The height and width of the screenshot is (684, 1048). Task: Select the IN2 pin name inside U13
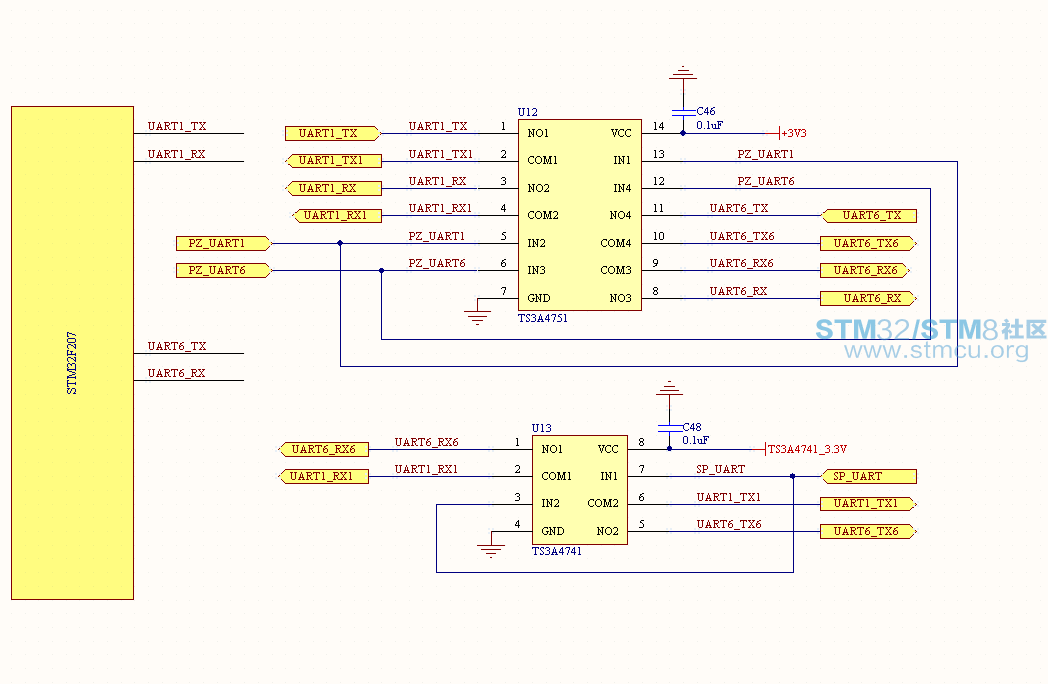click(550, 503)
